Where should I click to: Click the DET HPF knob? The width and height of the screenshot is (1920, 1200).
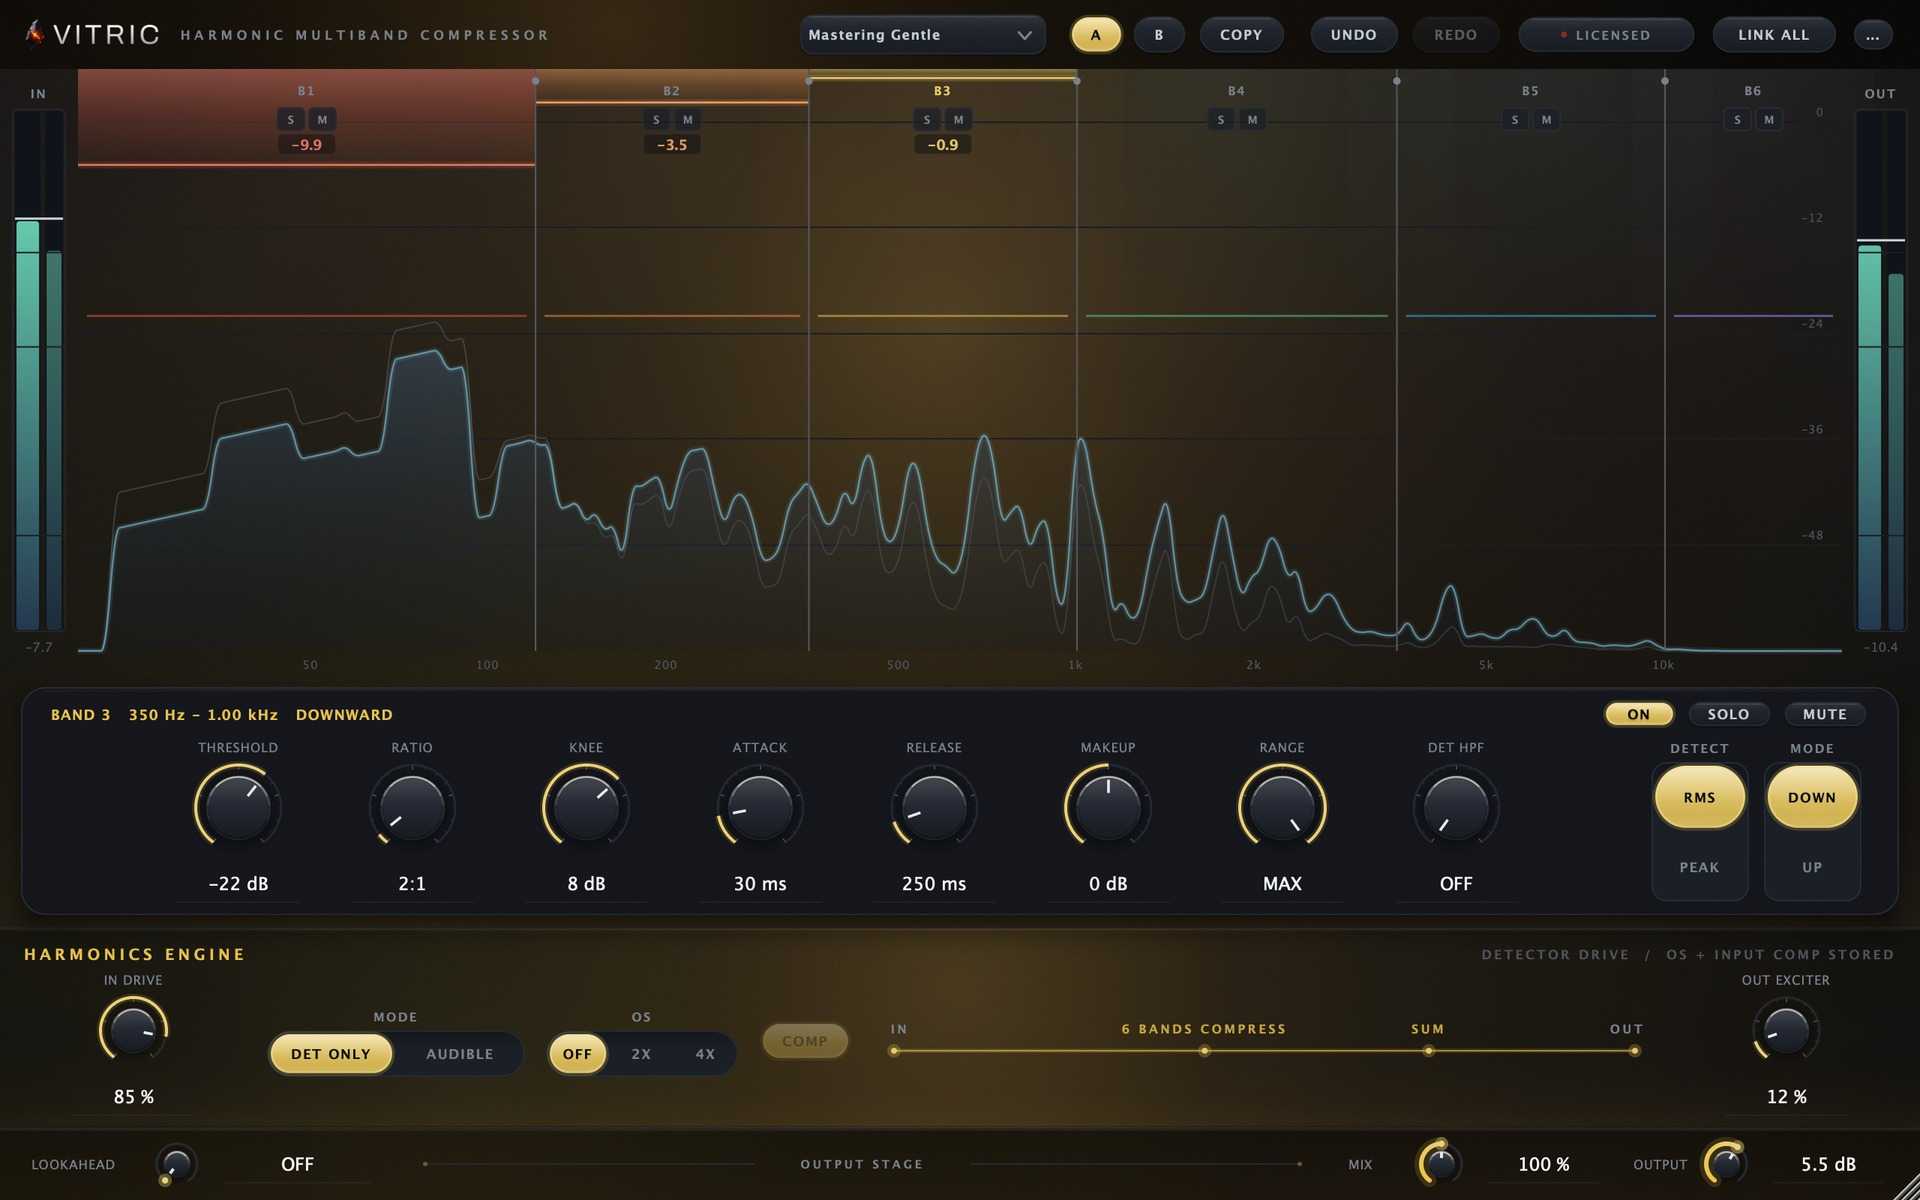click(x=1456, y=807)
